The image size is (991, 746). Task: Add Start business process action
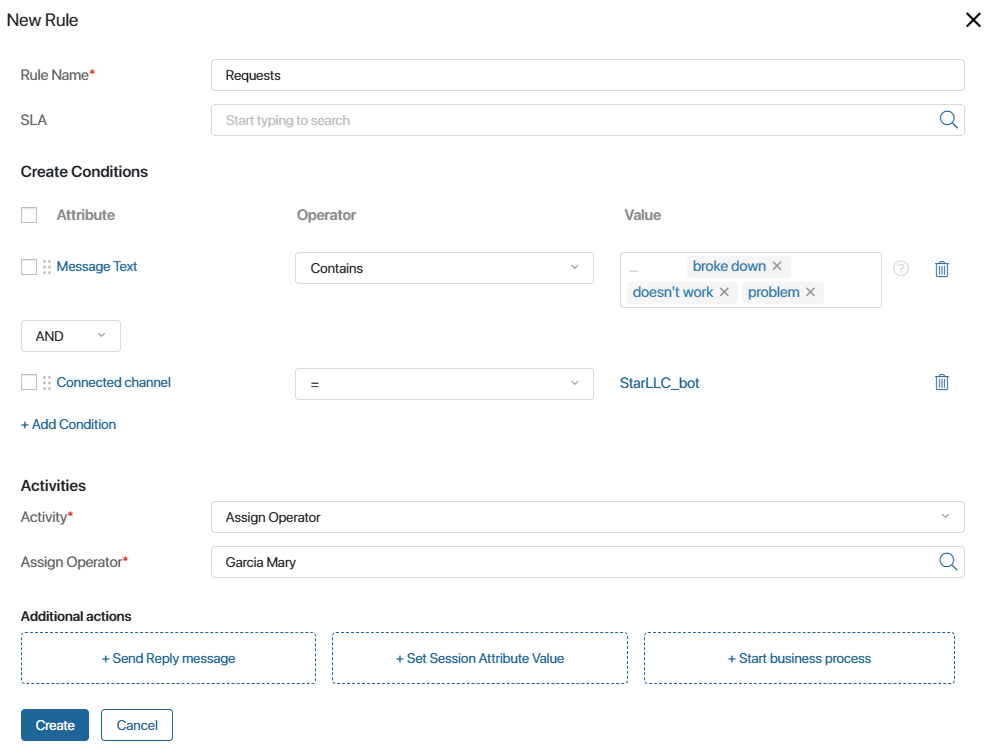click(x=799, y=658)
